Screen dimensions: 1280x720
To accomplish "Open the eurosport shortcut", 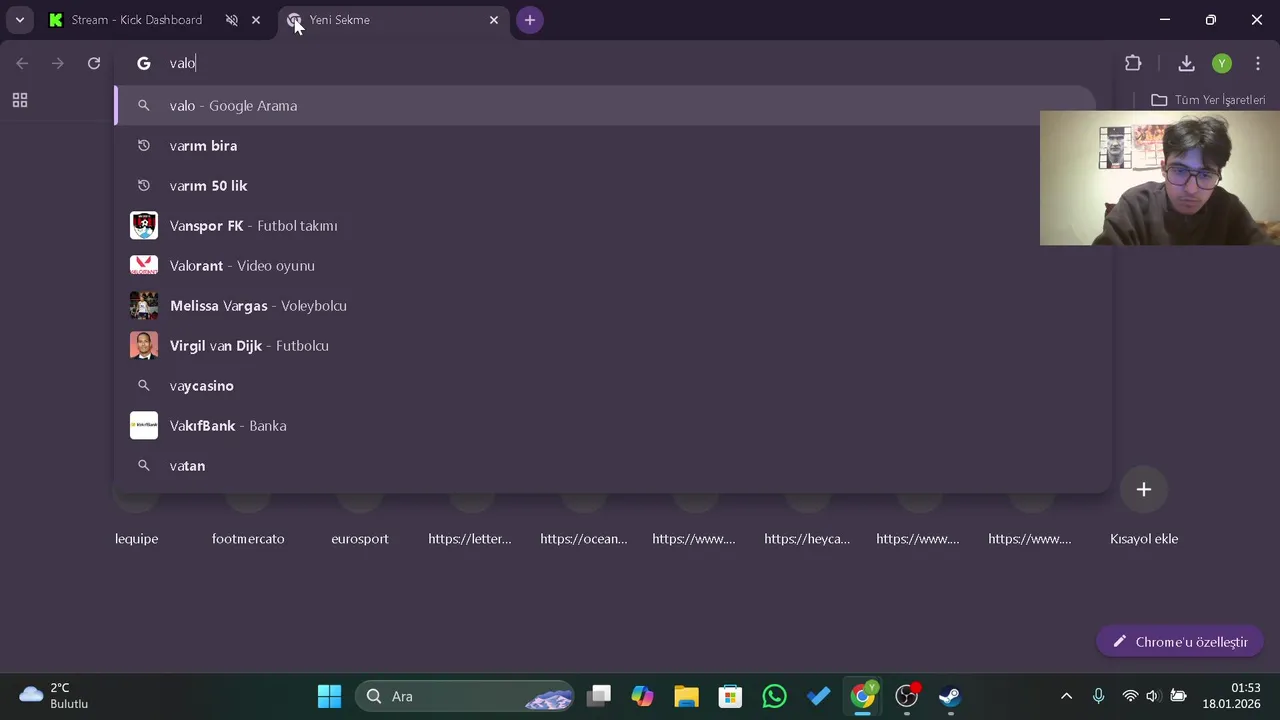I will 360,539.
